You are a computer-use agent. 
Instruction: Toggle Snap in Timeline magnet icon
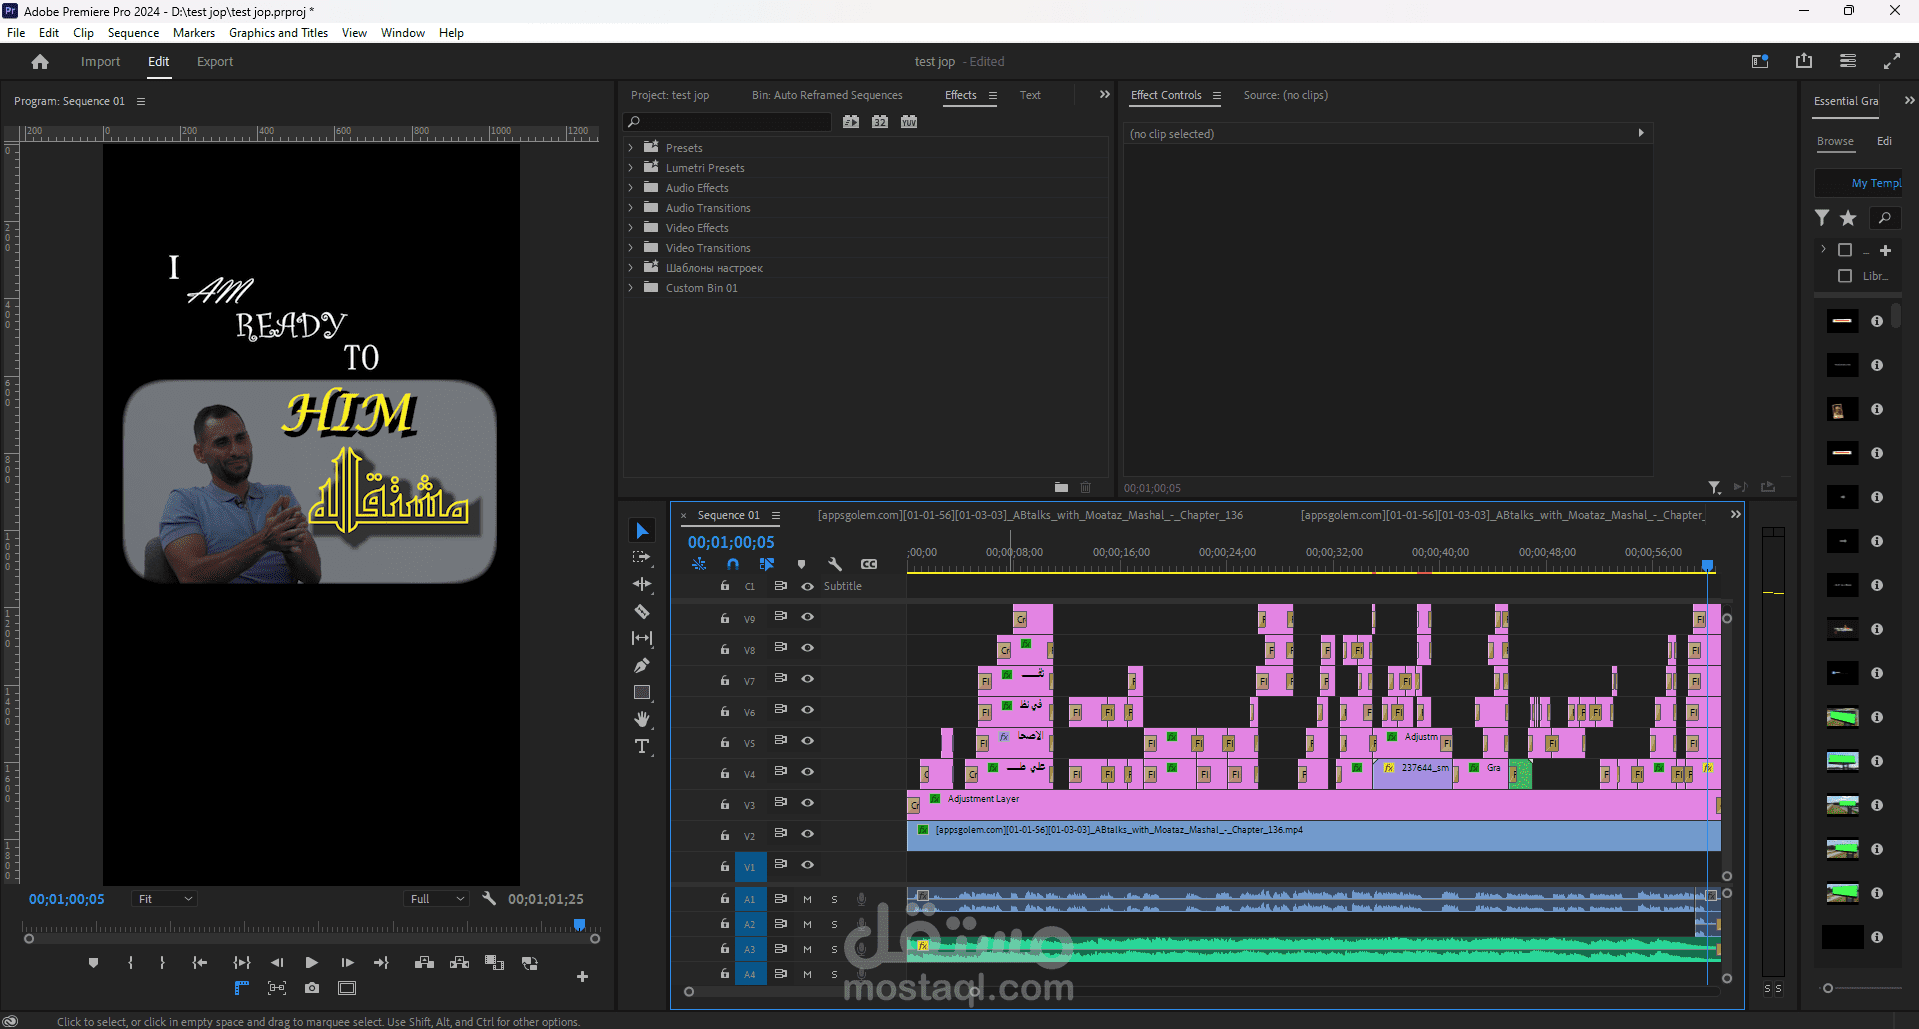click(x=733, y=564)
